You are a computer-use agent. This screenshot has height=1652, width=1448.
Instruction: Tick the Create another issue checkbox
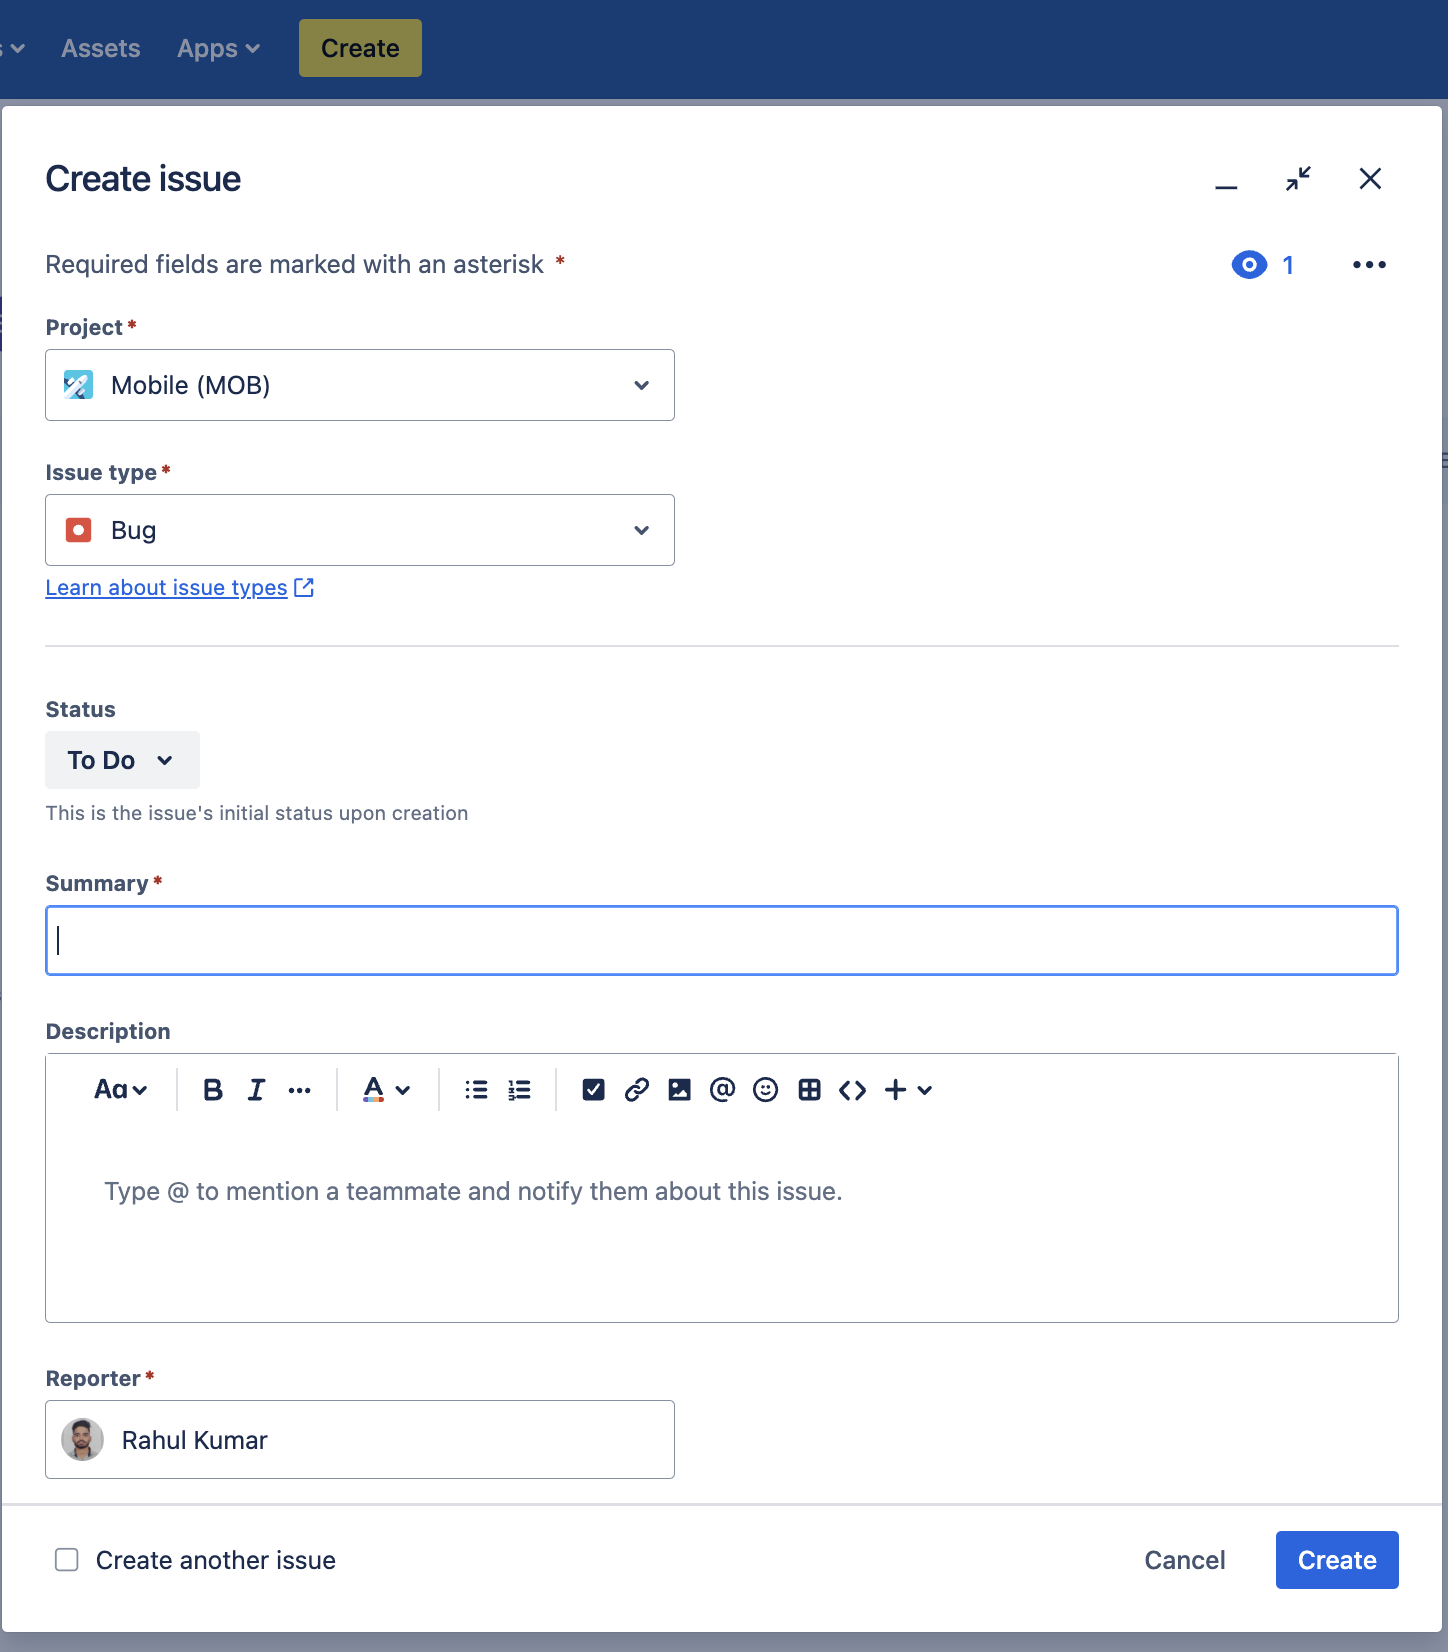tap(67, 1560)
